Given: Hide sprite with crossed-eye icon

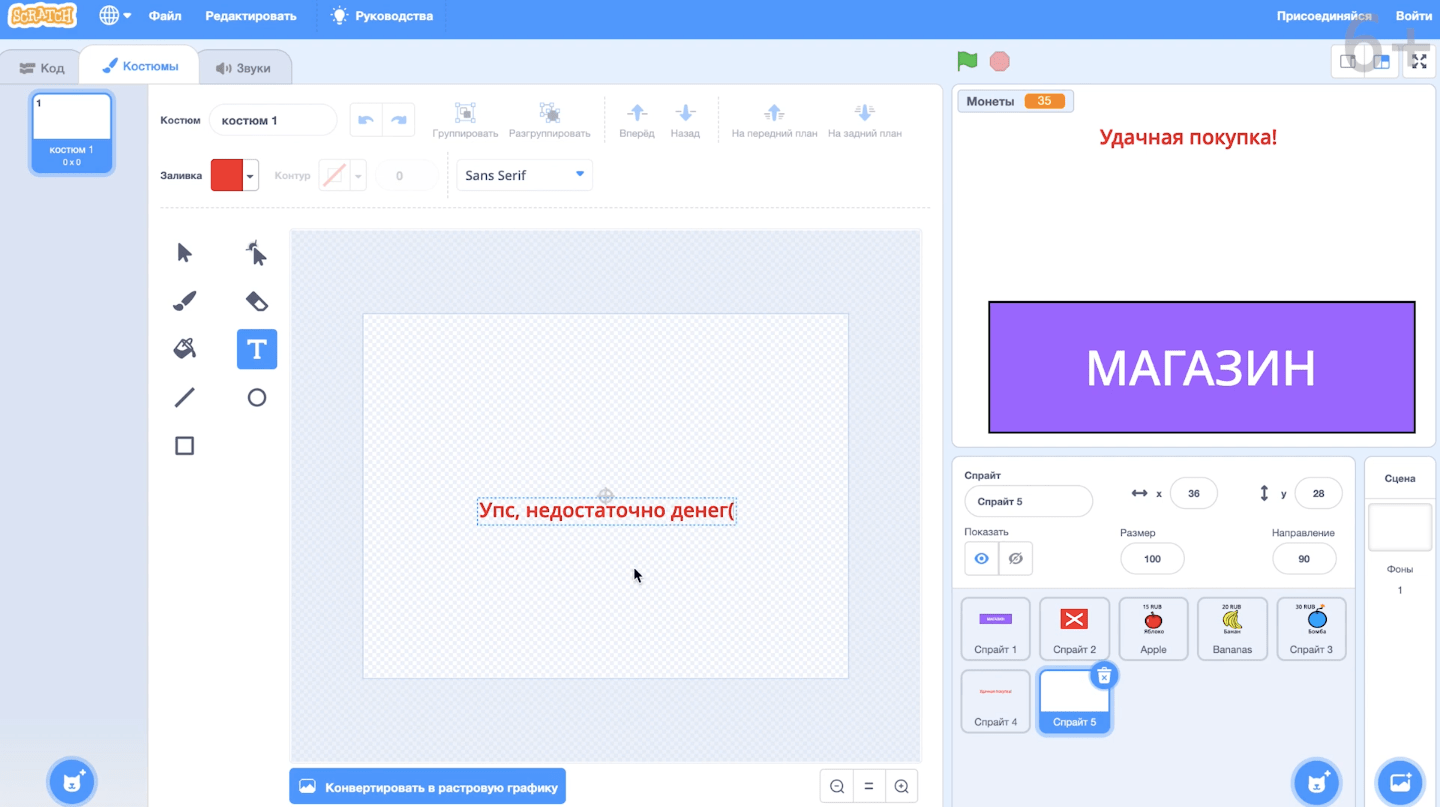Looking at the screenshot, I should coord(1016,559).
